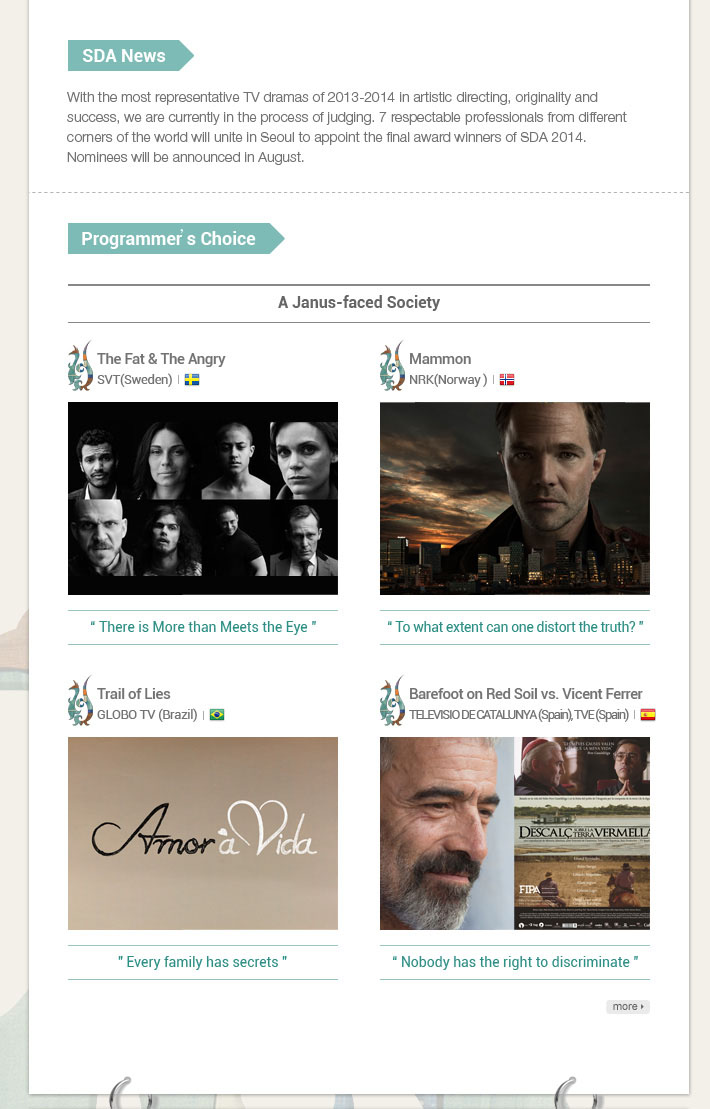Click the Brazil flag icon
The width and height of the screenshot is (710, 1109).
217,715
